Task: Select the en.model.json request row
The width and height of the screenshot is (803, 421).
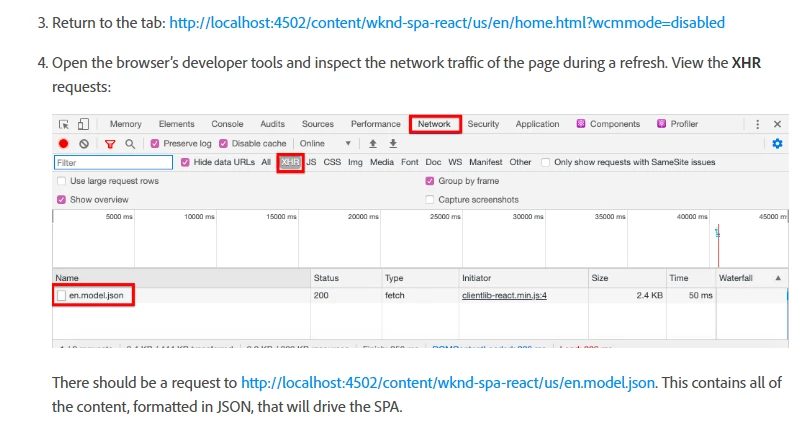Action: click(x=420, y=296)
